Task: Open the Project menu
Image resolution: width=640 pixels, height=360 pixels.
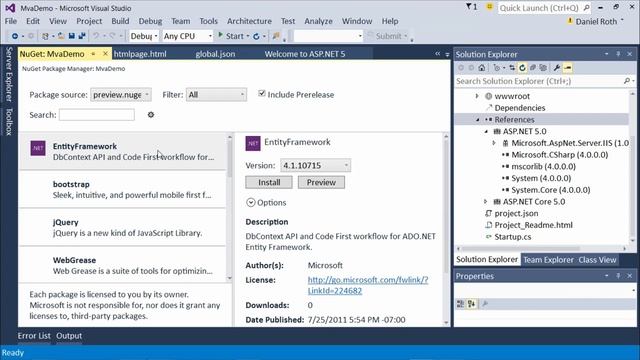Action: point(89,21)
